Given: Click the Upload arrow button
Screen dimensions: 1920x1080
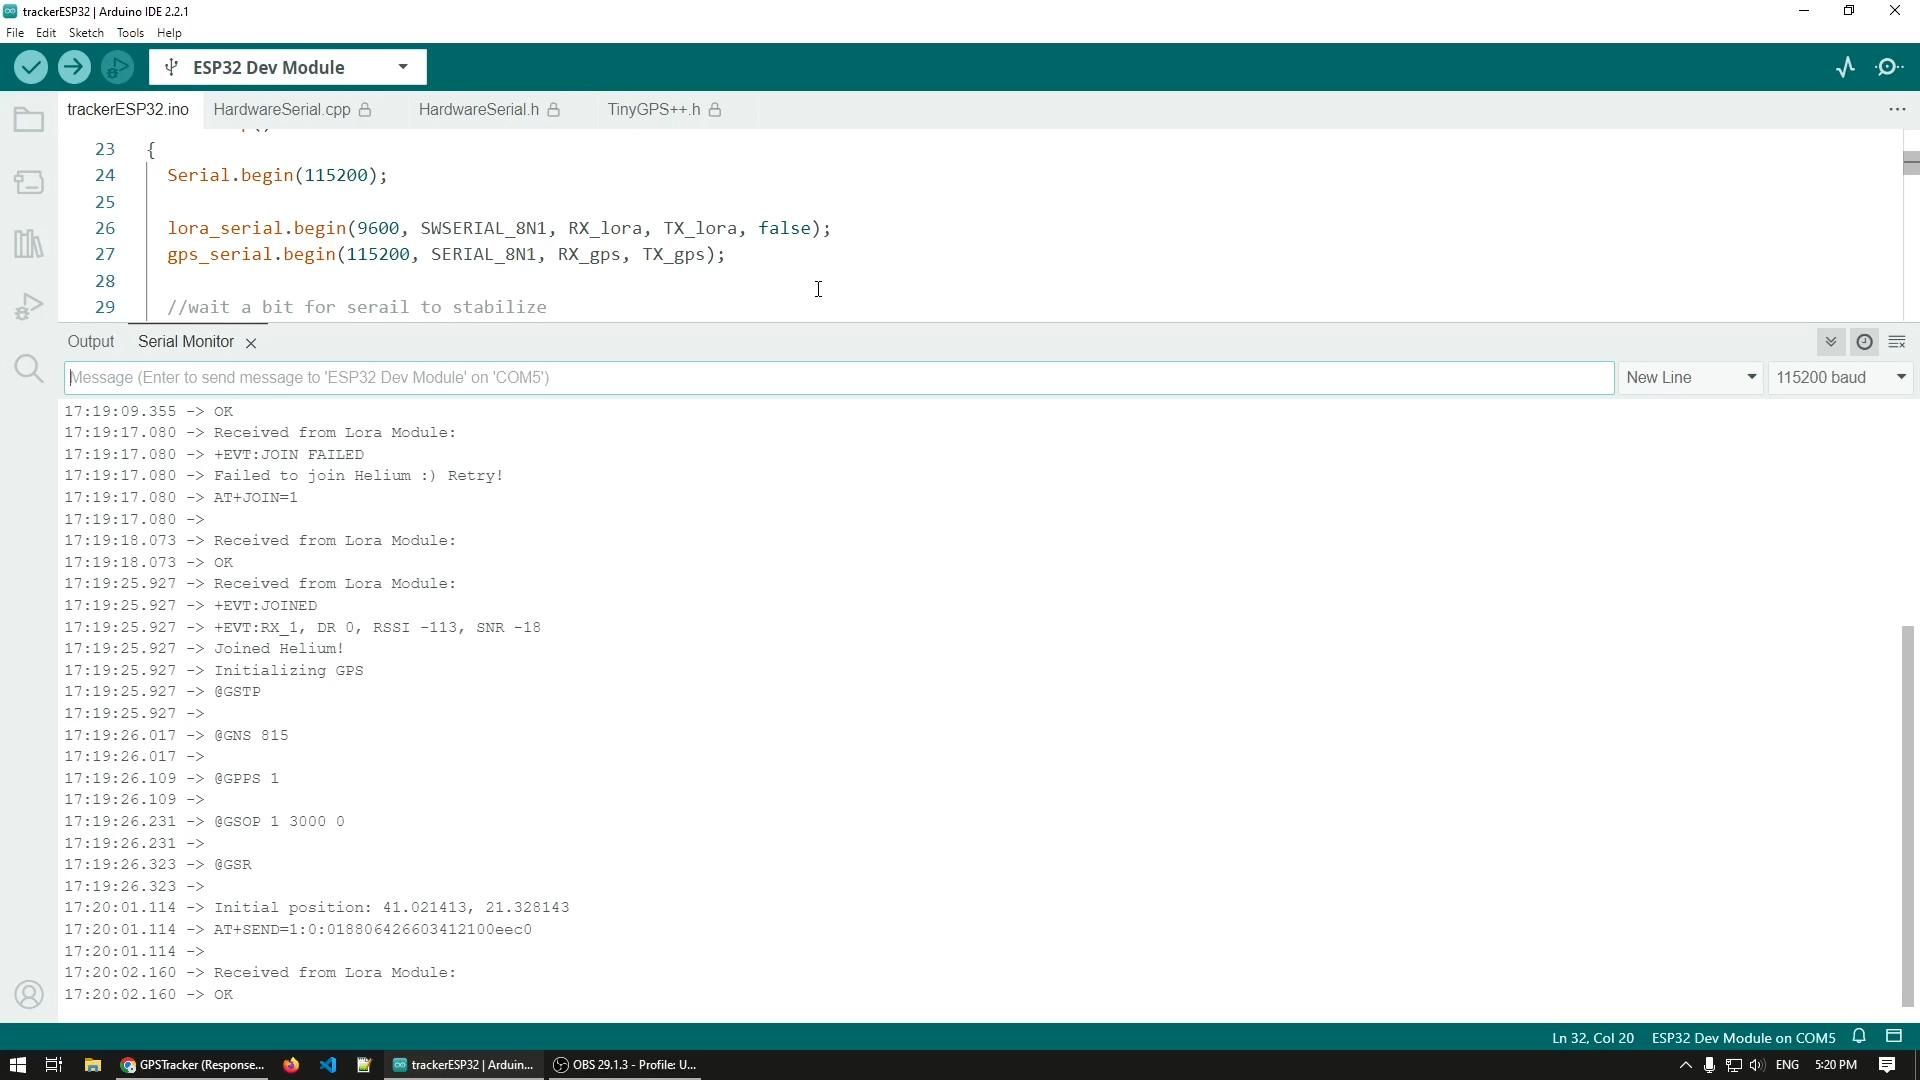Looking at the screenshot, I should [74, 67].
